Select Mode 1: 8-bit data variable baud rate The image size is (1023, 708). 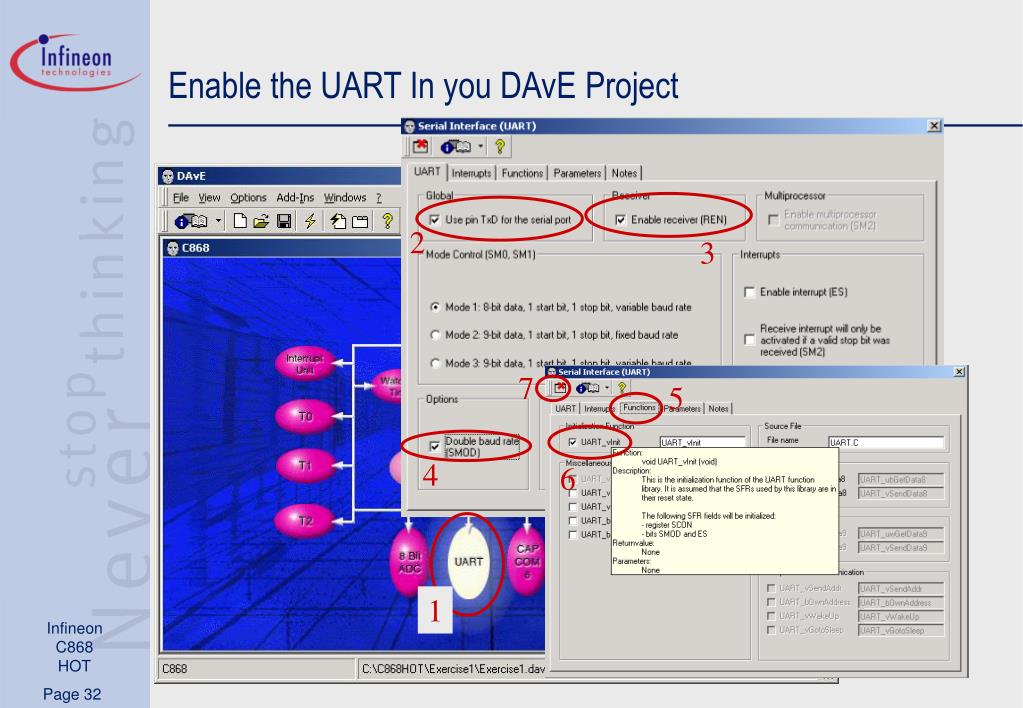coord(435,307)
